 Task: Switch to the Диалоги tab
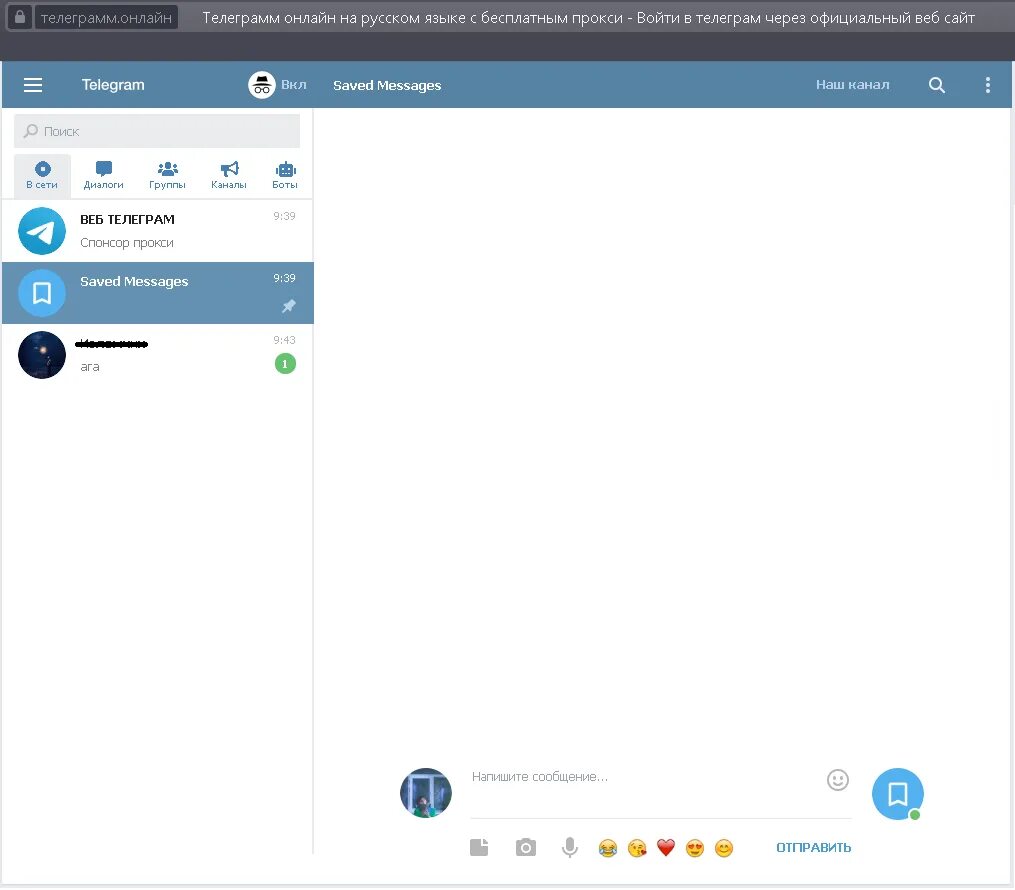(x=104, y=175)
